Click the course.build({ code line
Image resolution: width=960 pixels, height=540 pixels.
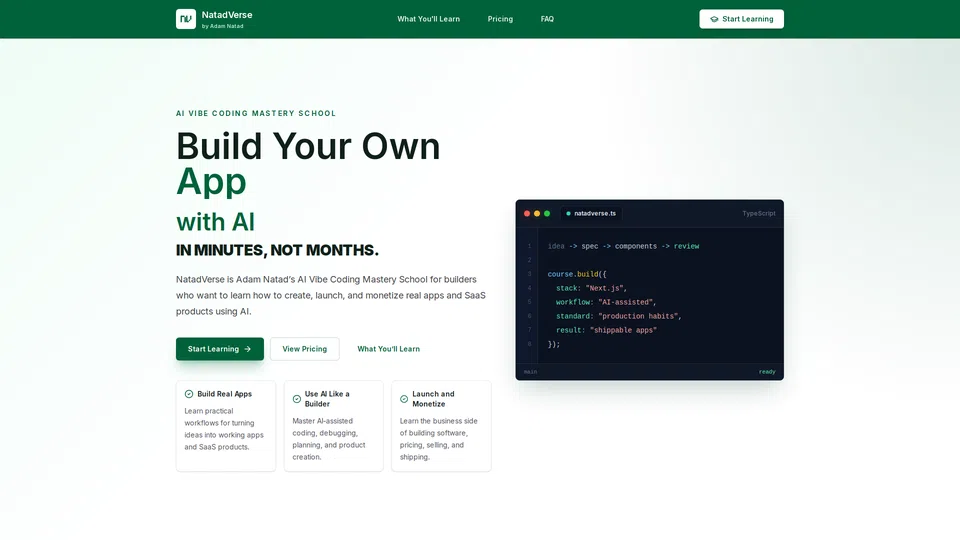[x=577, y=274]
